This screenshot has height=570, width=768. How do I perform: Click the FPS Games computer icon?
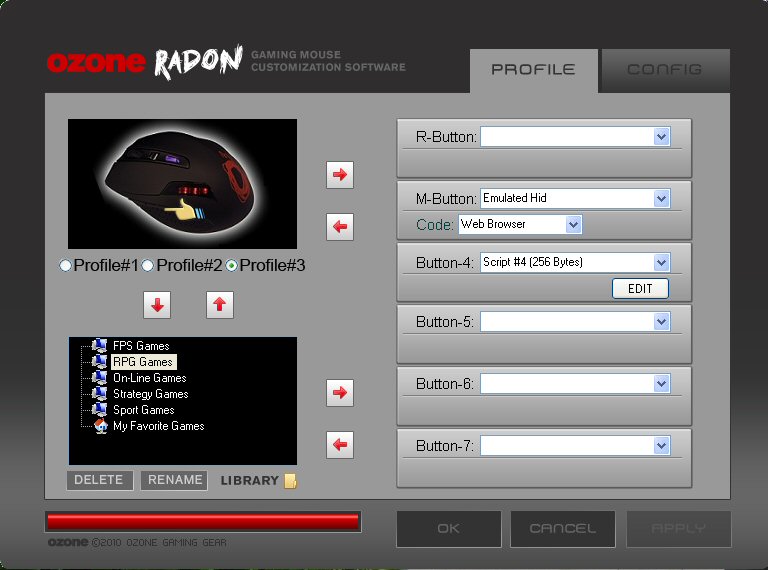point(99,345)
